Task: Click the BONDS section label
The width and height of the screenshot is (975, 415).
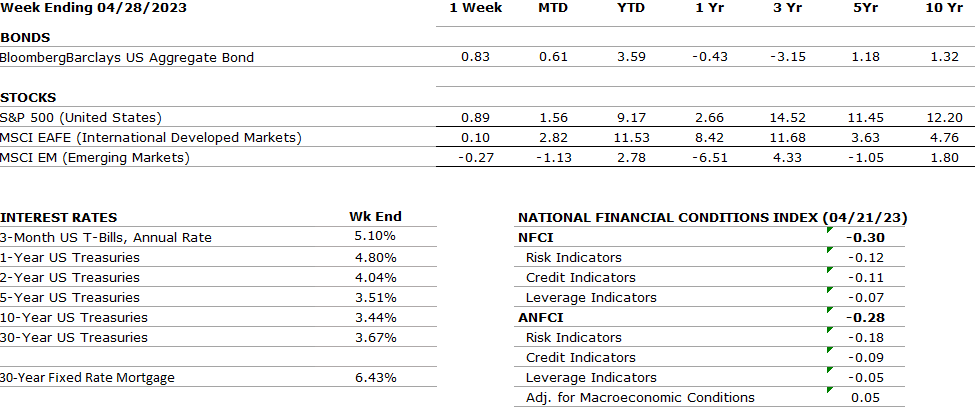Action: [26, 37]
